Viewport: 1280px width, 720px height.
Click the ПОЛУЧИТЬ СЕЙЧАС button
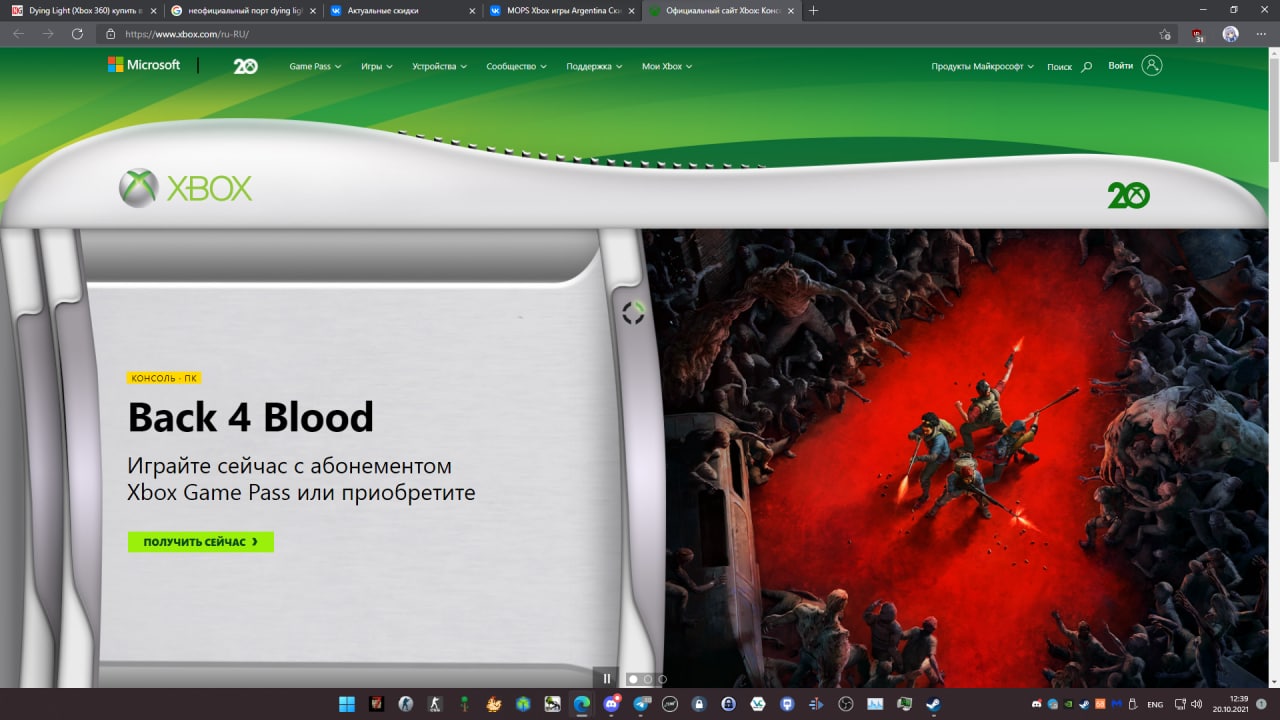point(201,542)
